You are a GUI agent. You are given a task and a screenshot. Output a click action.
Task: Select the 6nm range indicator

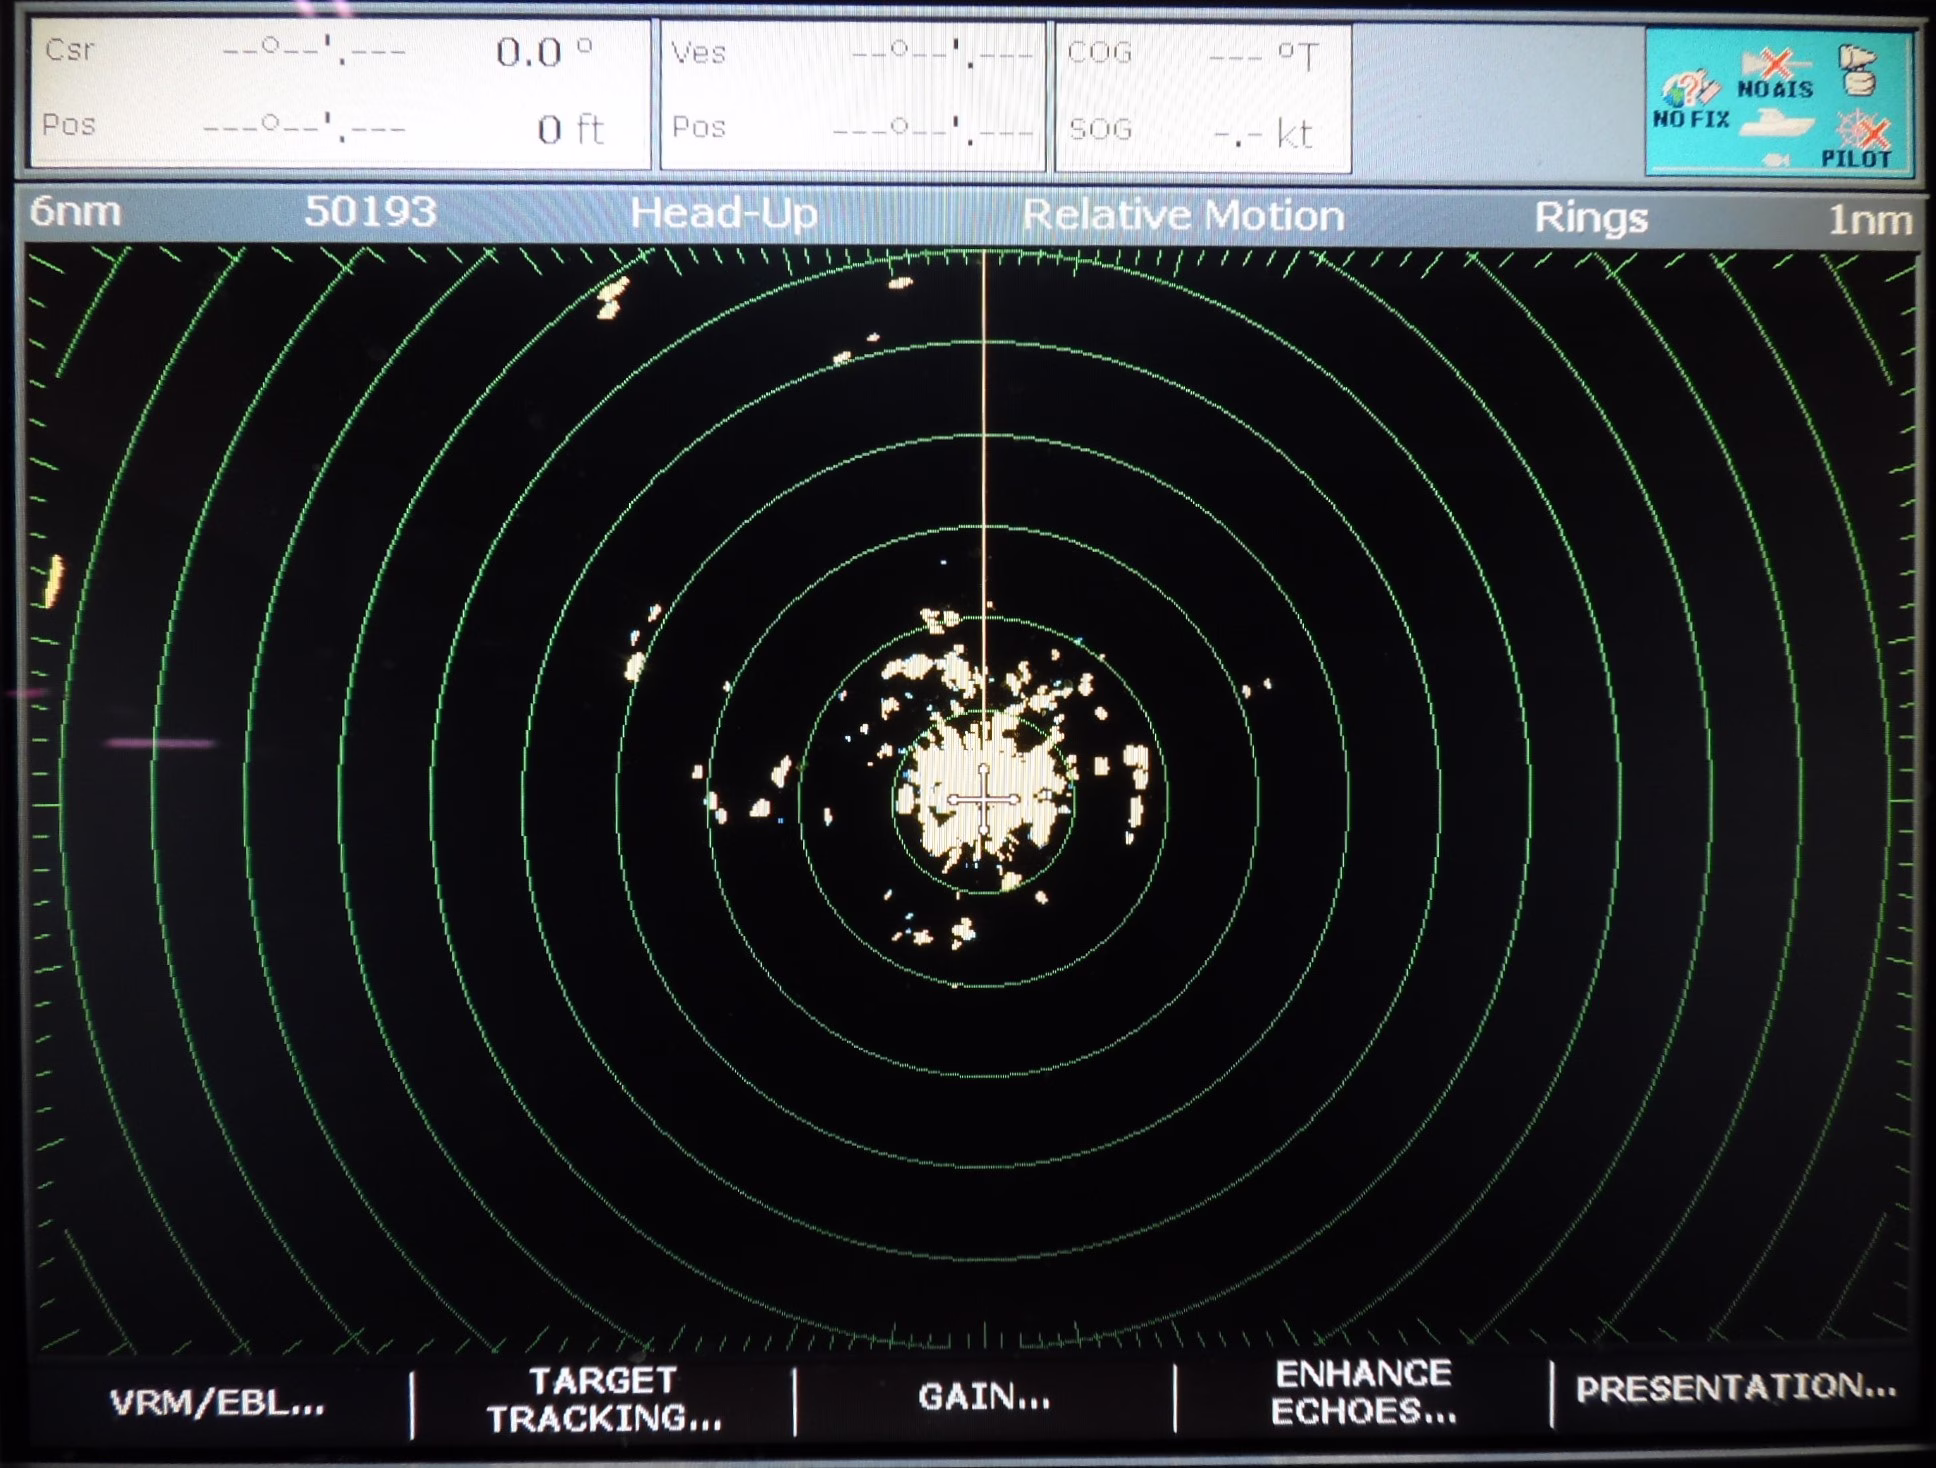coord(75,211)
